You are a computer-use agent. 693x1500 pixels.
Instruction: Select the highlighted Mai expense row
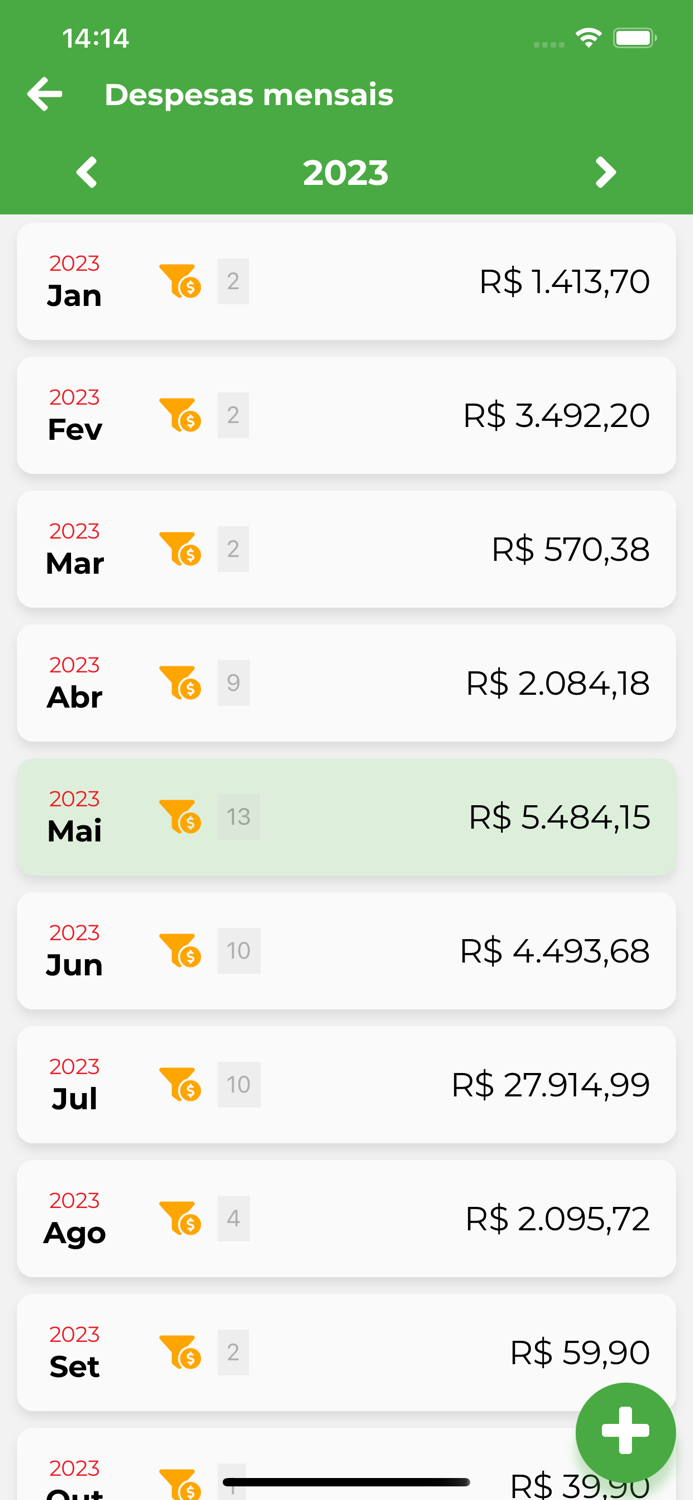(346, 817)
